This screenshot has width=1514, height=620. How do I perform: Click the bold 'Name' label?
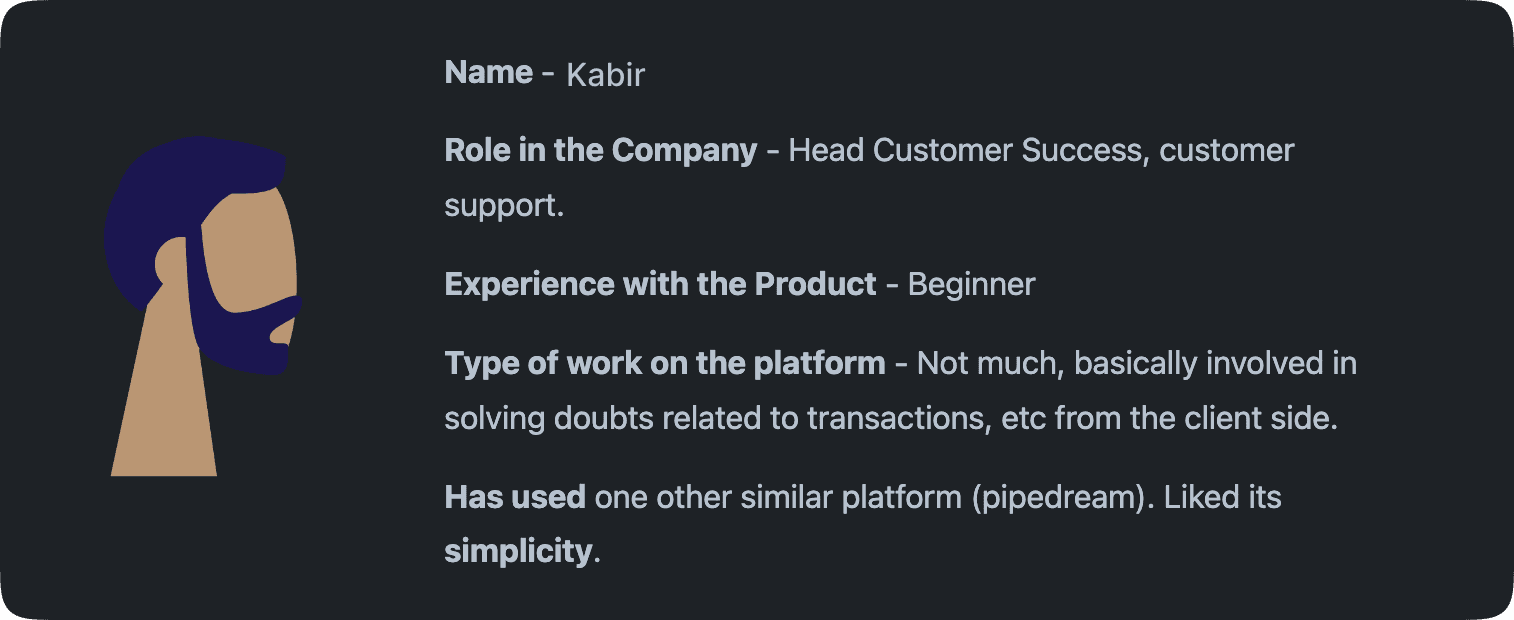[488, 72]
